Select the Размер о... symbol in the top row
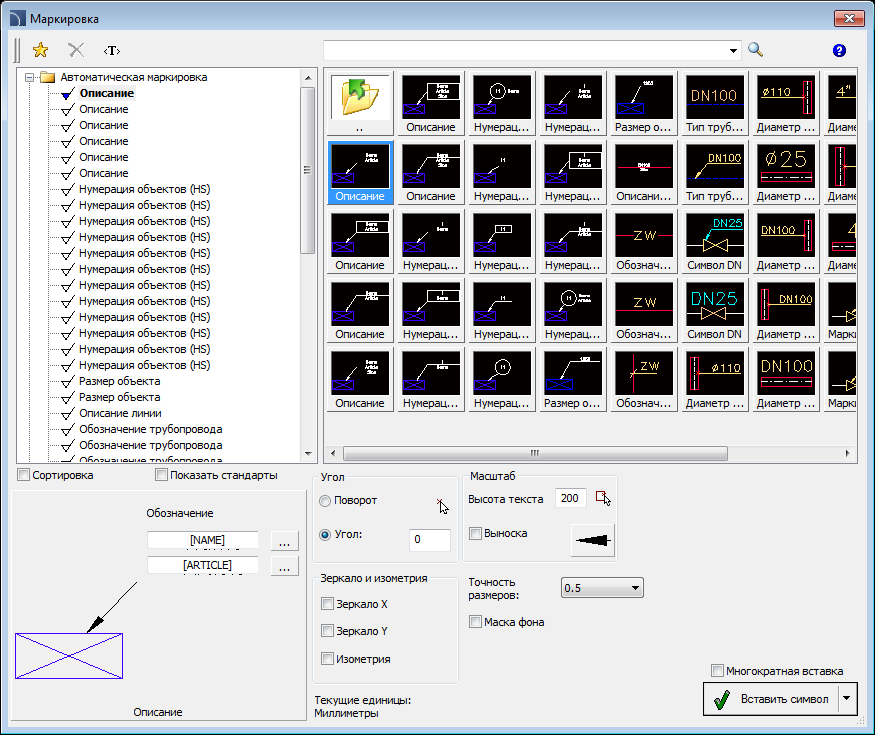 (x=643, y=103)
